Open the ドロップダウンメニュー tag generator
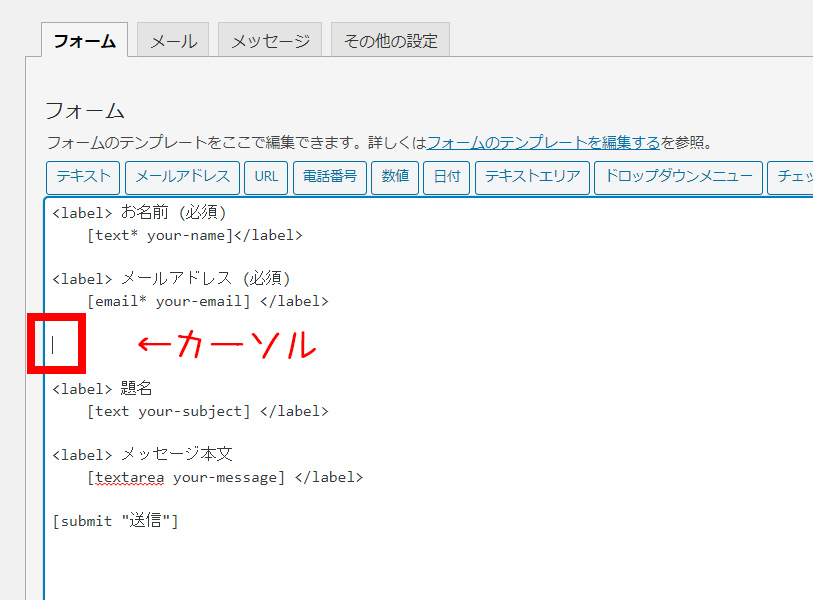The image size is (813, 600). (x=678, y=177)
